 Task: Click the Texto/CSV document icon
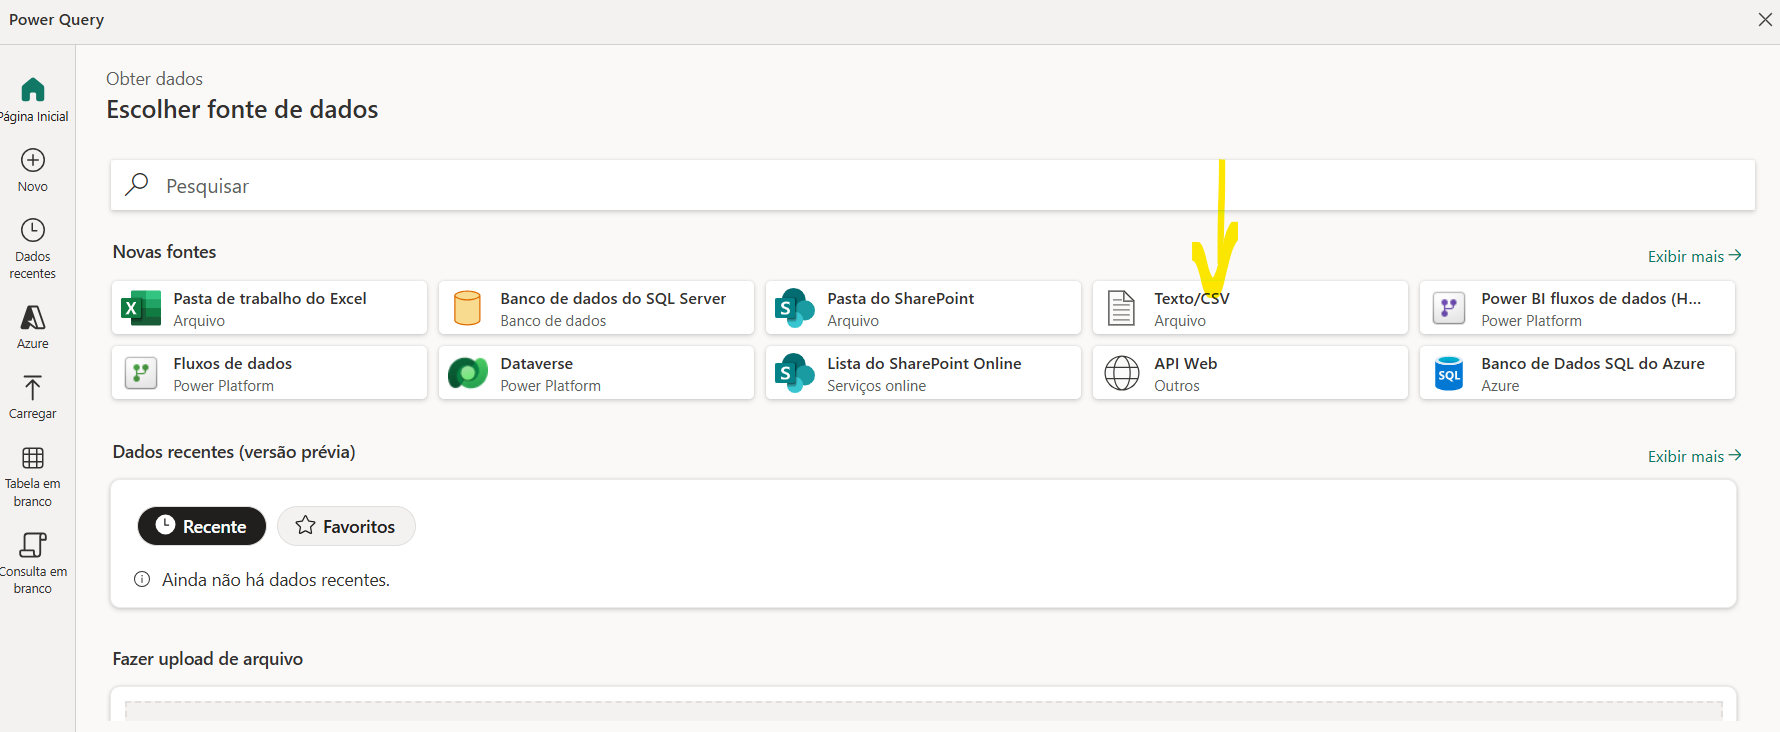pos(1122,308)
